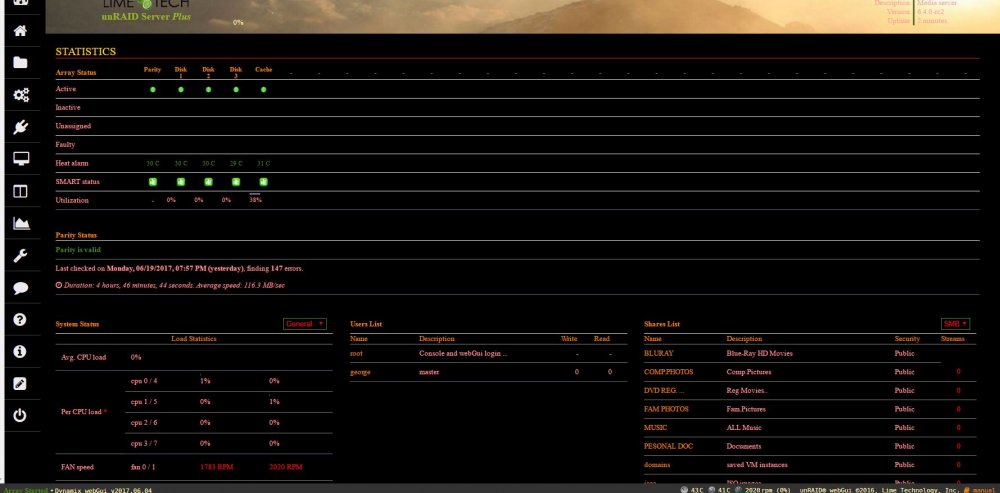Open the FAM PHOTOS share

666,409
